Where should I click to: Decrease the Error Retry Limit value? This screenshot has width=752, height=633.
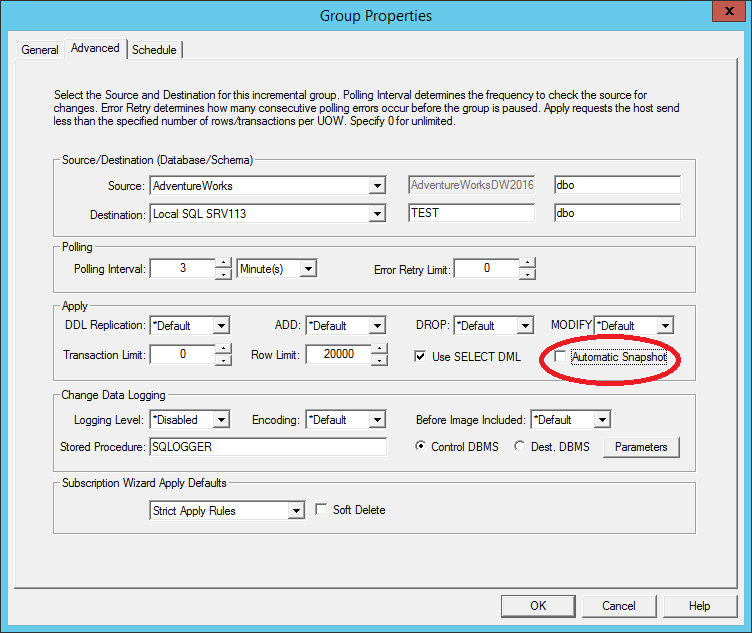tap(527, 274)
